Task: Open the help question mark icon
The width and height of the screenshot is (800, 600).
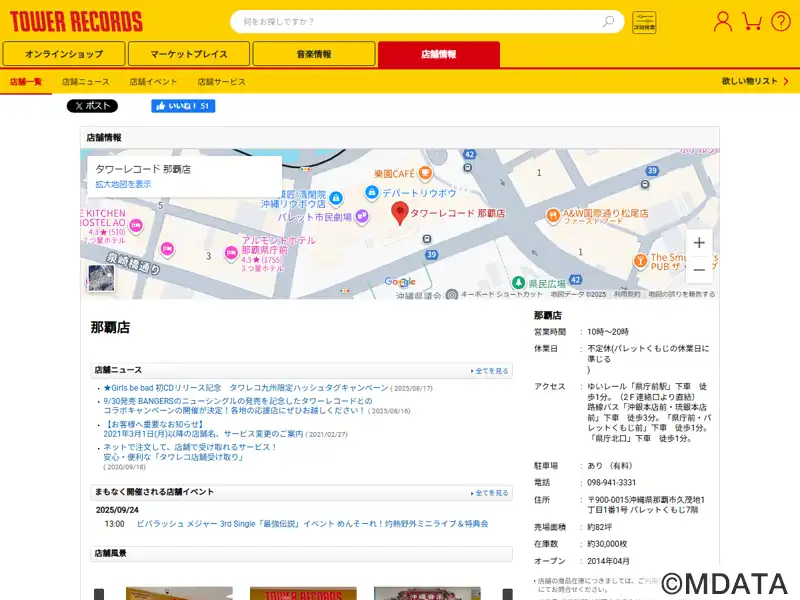Action: [781, 21]
